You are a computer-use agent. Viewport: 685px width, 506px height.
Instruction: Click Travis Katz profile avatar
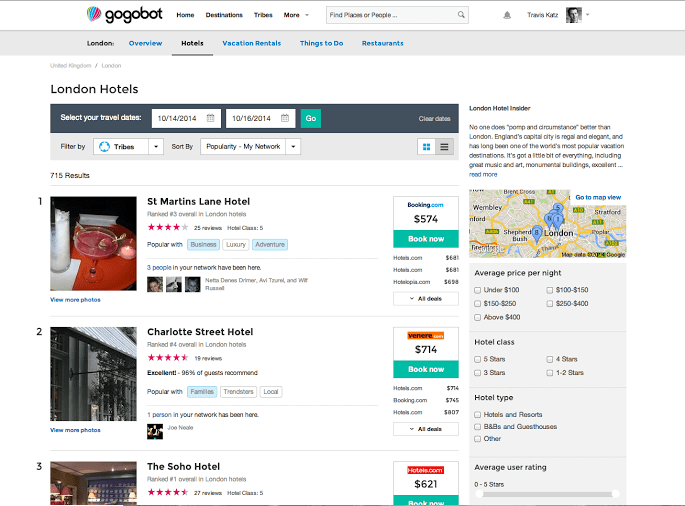pos(574,15)
